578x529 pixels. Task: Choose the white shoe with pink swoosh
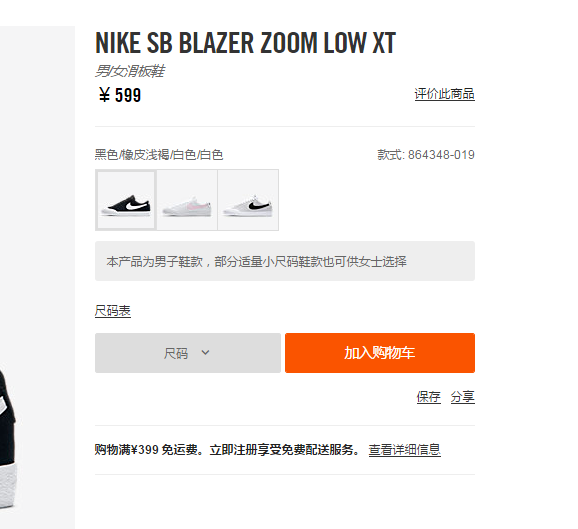point(187,200)
